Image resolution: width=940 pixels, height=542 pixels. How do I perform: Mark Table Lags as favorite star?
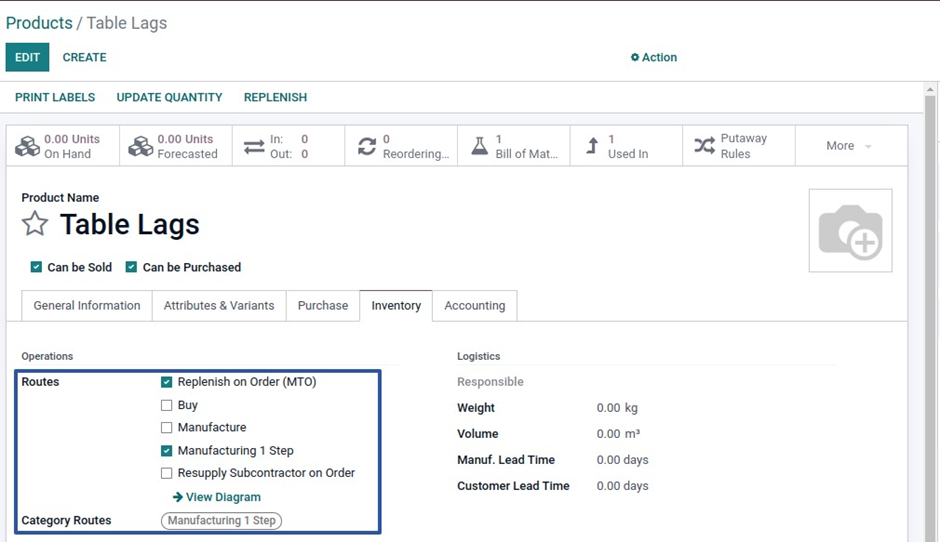pyautogui.click(x=35, y=224)
